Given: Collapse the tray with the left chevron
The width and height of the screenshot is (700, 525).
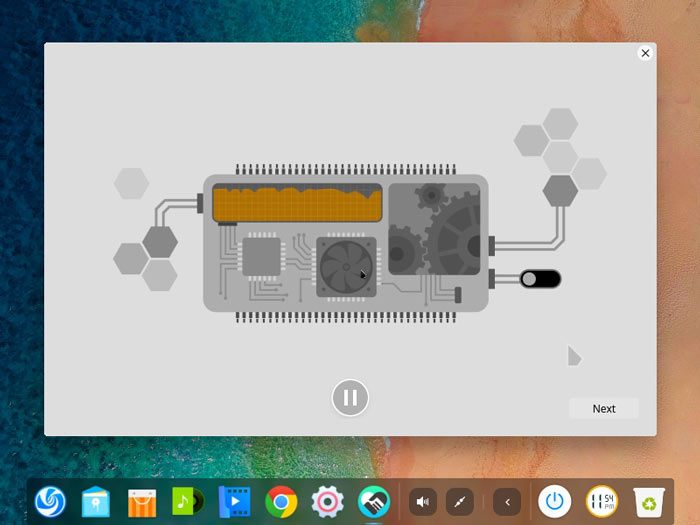Looking at the screenshot, I should point(507,502).
